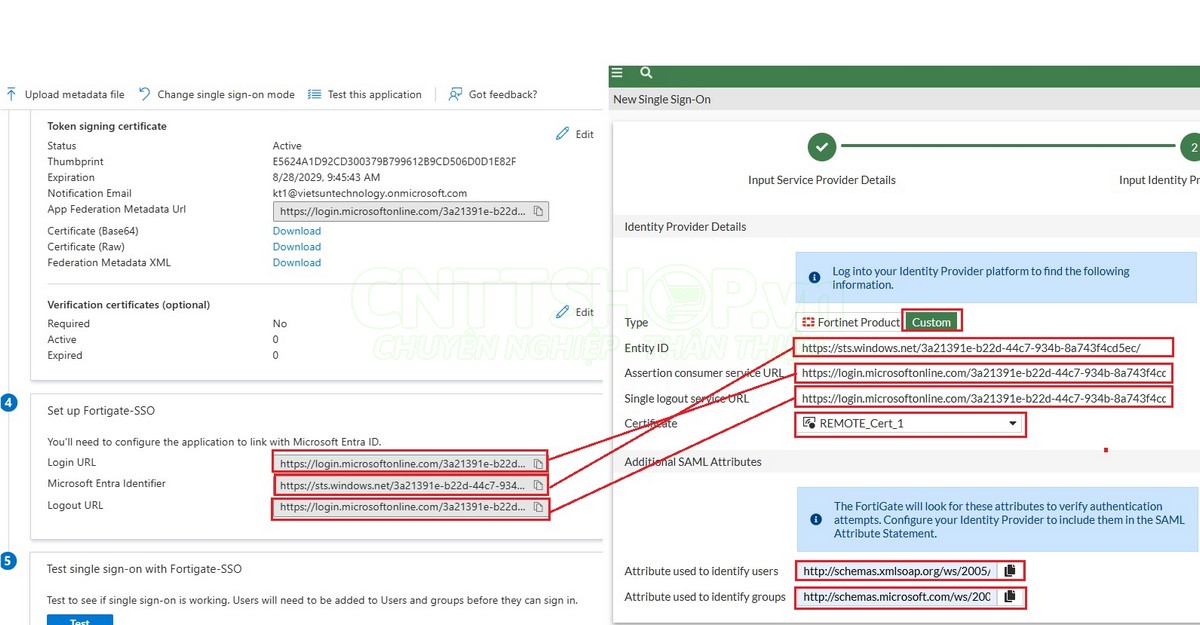Click the App Federation Metadata Url field
This screenshot has width=1200, height=625.
click(x=410, y=211)
